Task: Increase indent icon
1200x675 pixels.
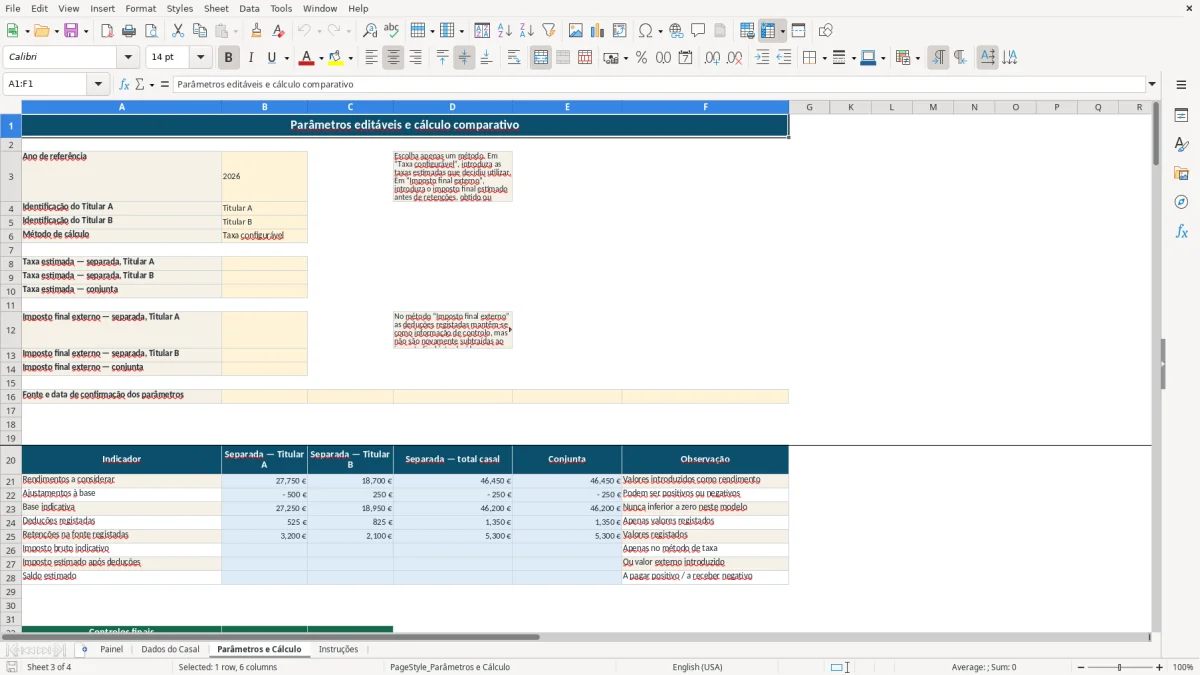Action: click(762, 58)
